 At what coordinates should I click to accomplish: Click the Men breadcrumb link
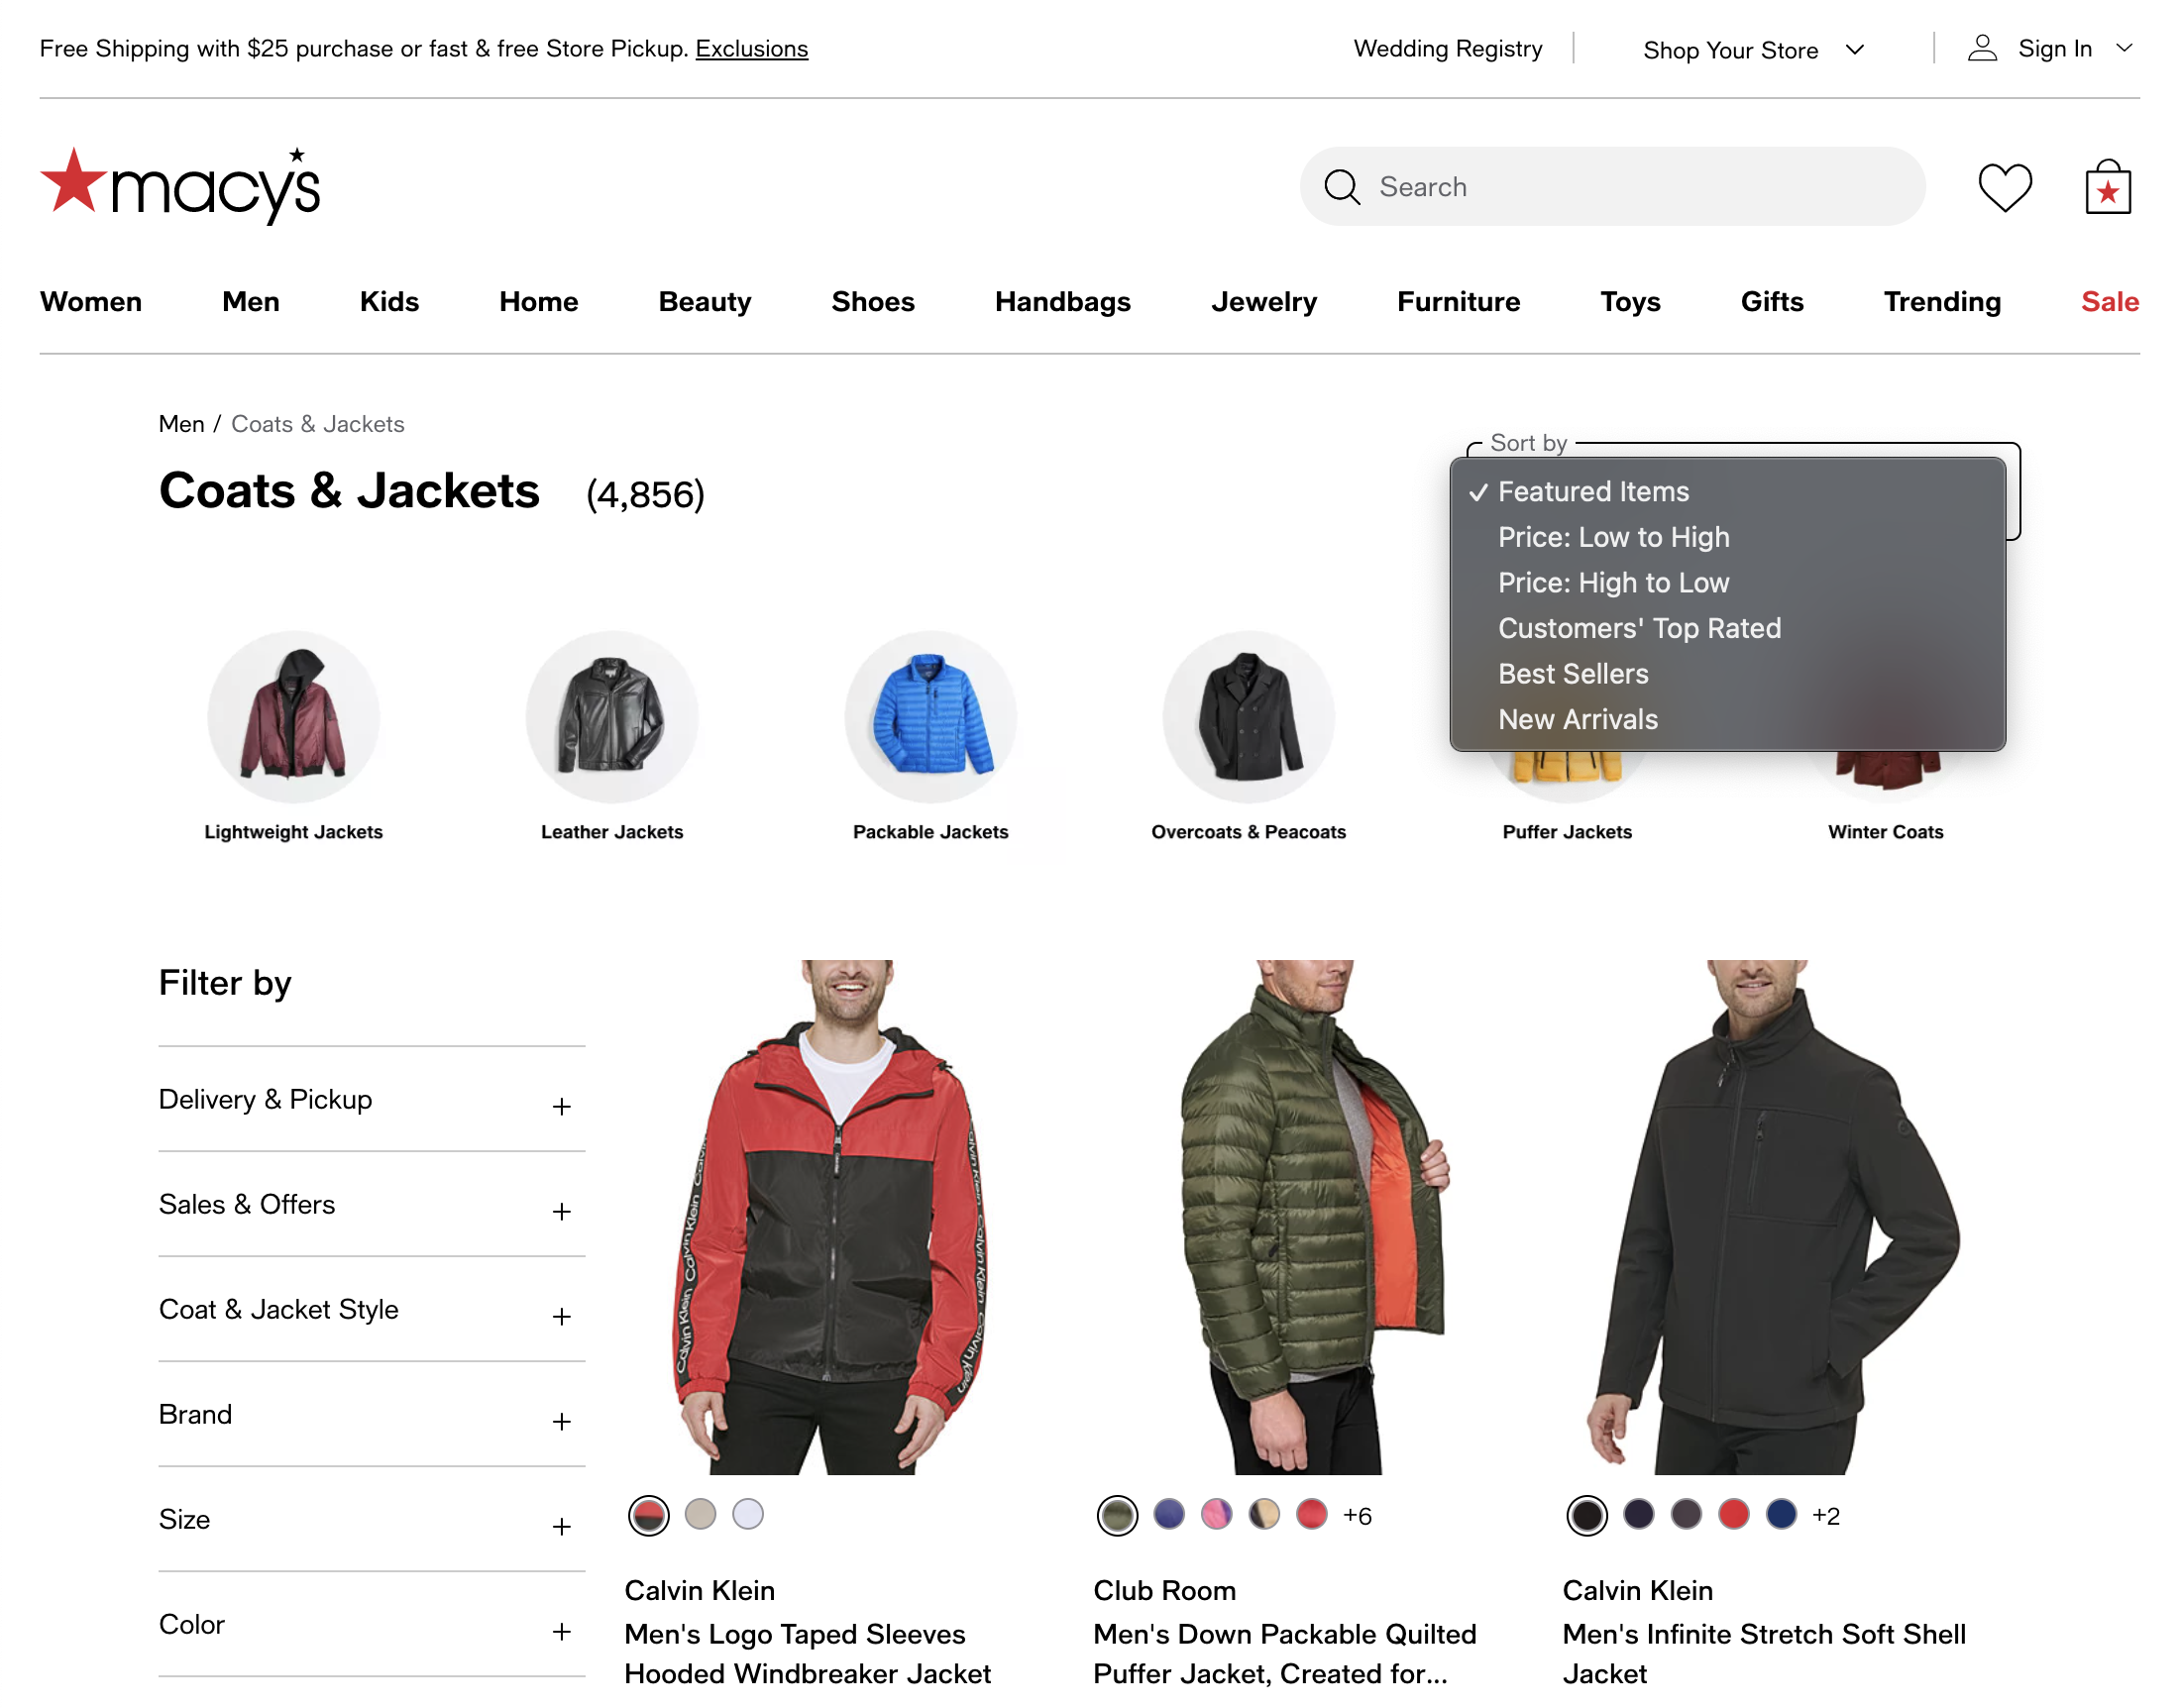pyautogui.click(x=181, y=423)
